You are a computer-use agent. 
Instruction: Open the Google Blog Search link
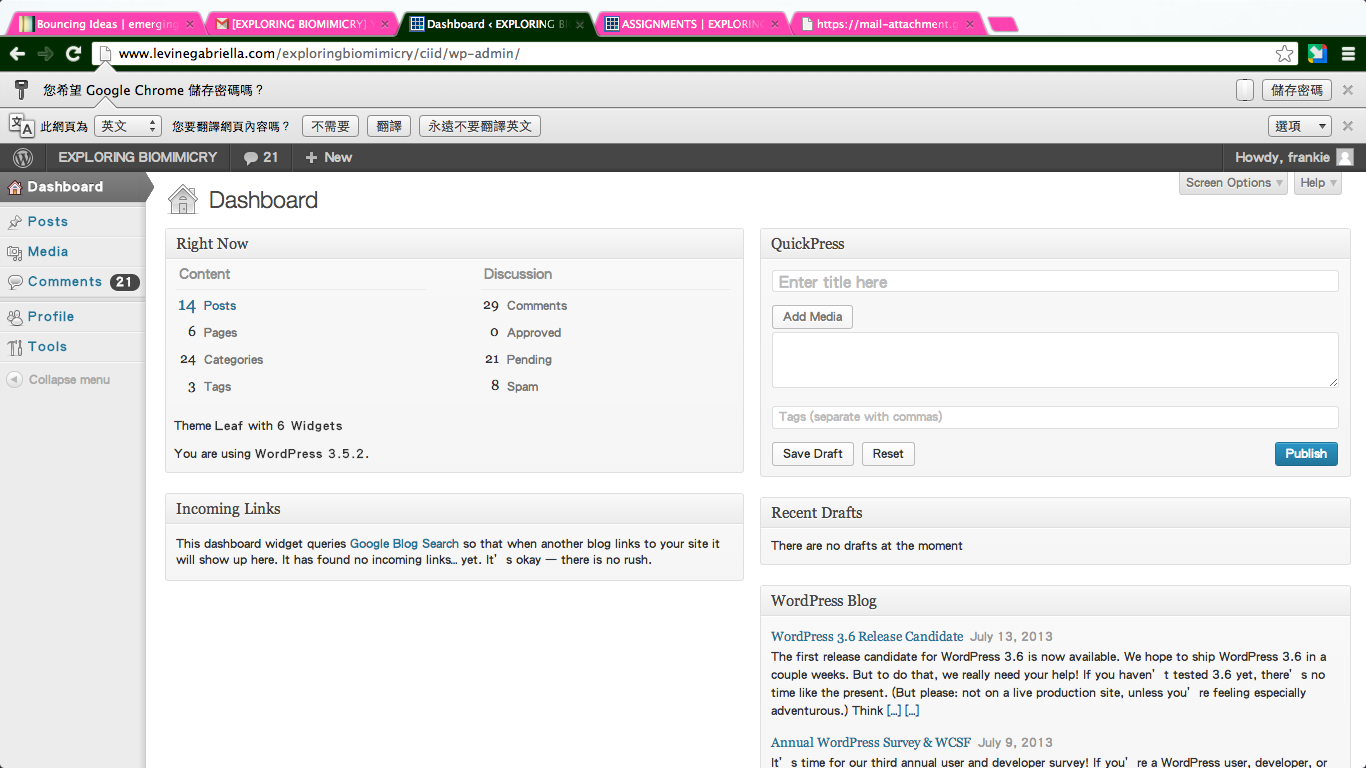tap(404, 544)
